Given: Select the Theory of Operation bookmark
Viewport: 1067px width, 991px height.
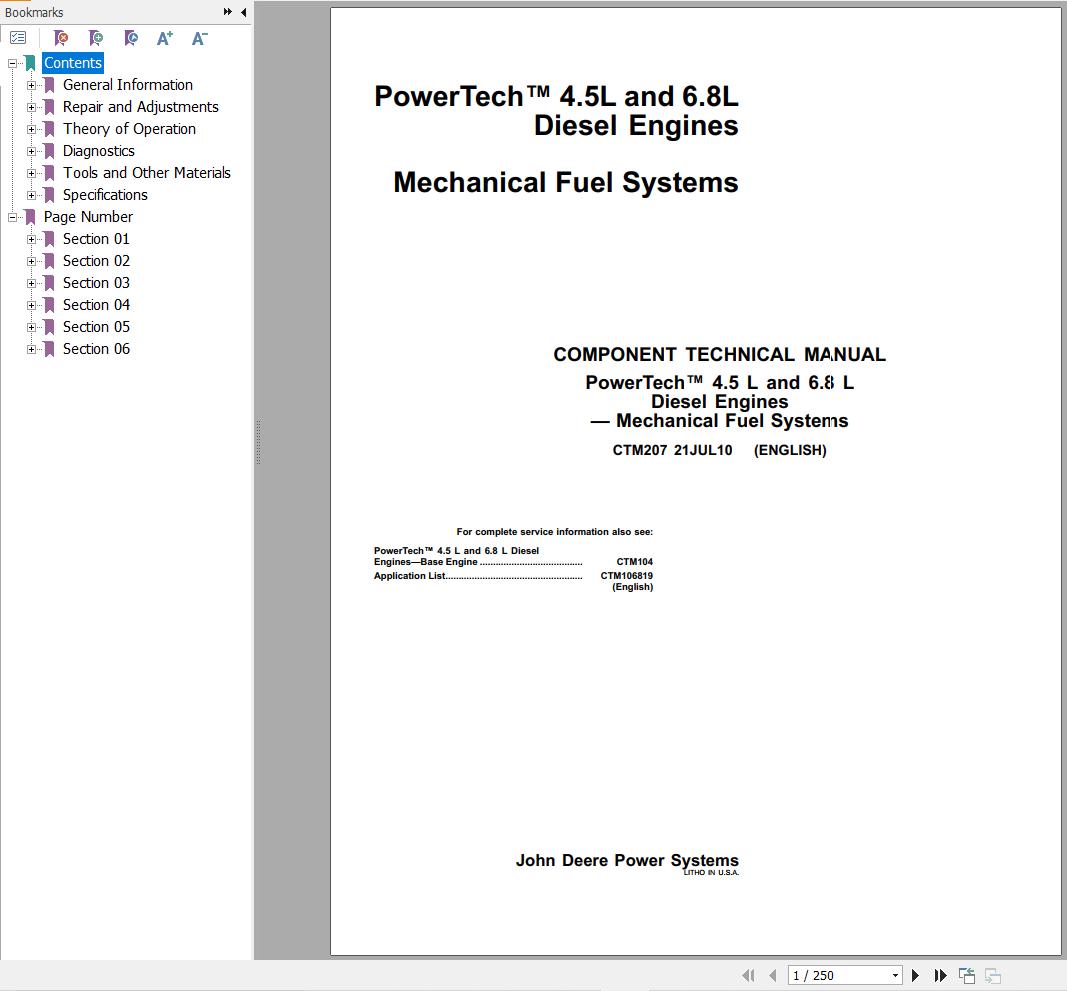Looking at the screenshot, I should click(x=129, y=129).
